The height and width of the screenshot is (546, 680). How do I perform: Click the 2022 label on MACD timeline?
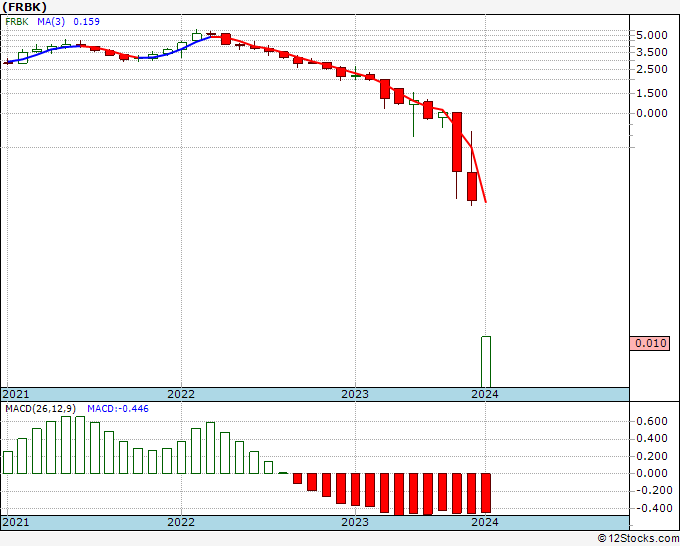click(x=181, y=522)
